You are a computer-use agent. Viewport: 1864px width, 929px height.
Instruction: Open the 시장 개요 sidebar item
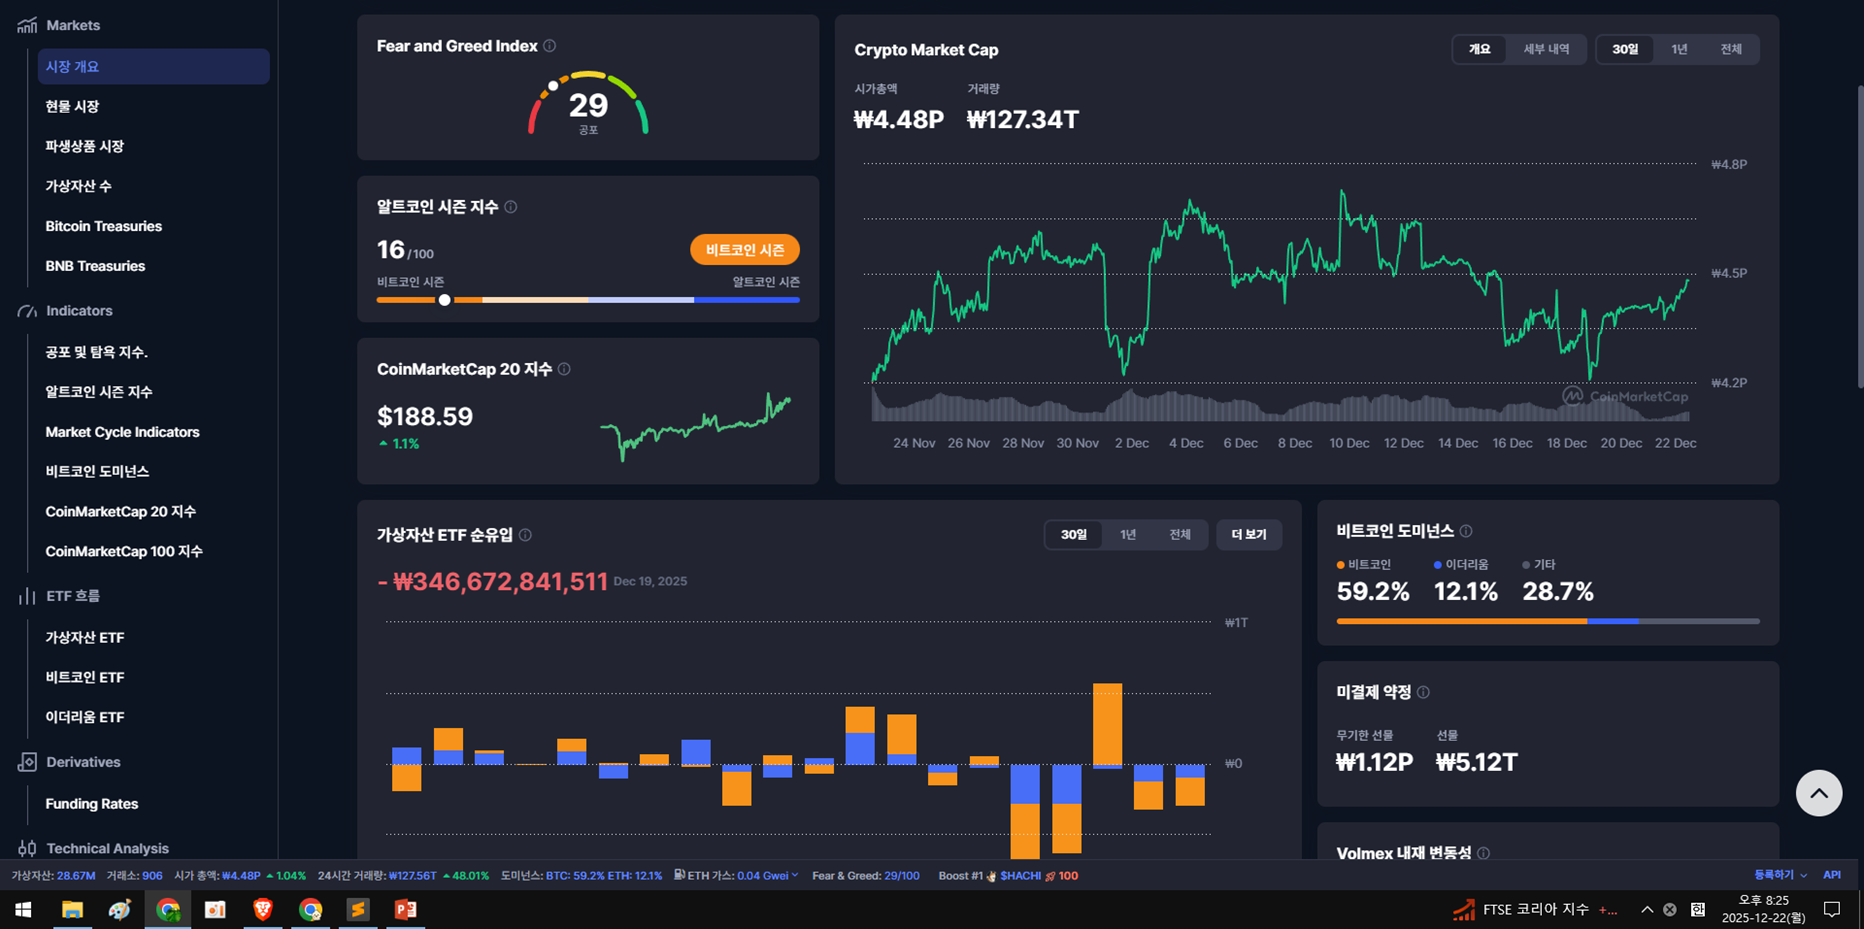pos(153,66)
